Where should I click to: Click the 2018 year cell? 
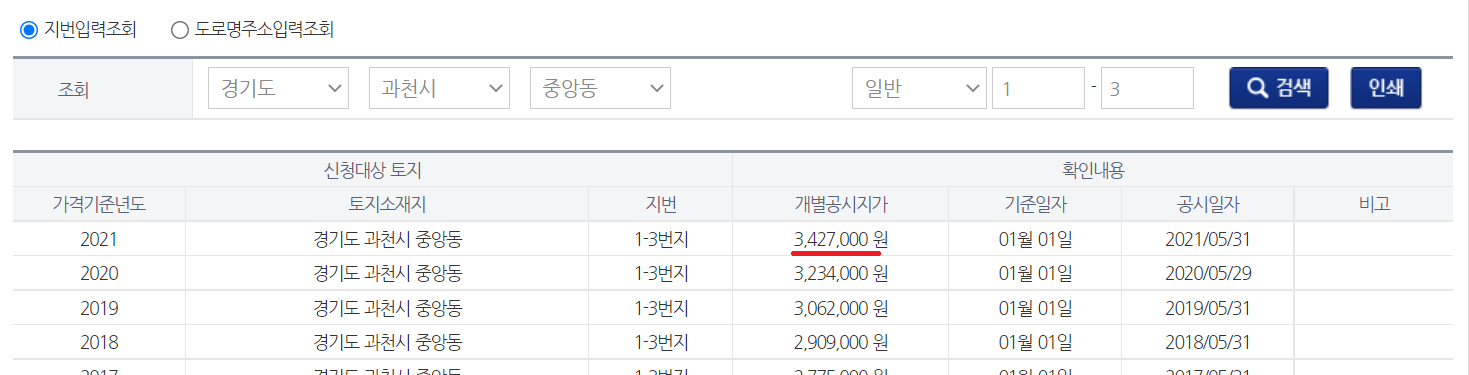click(99, 342)
